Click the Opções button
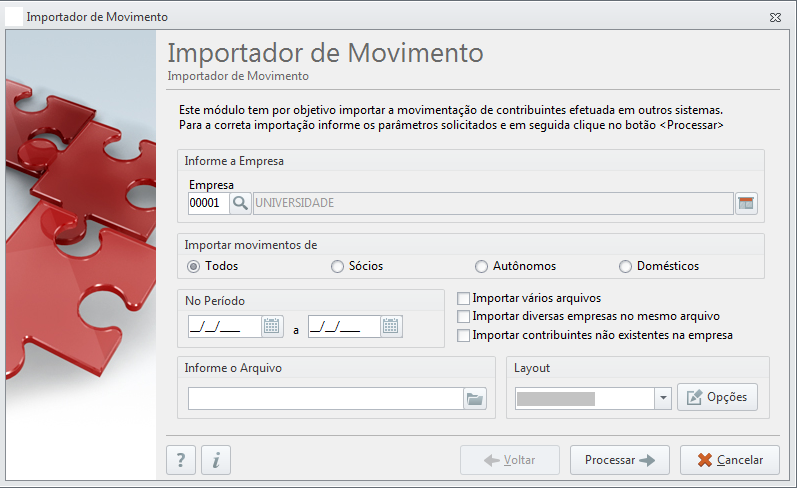 click(x=717, y=397)
